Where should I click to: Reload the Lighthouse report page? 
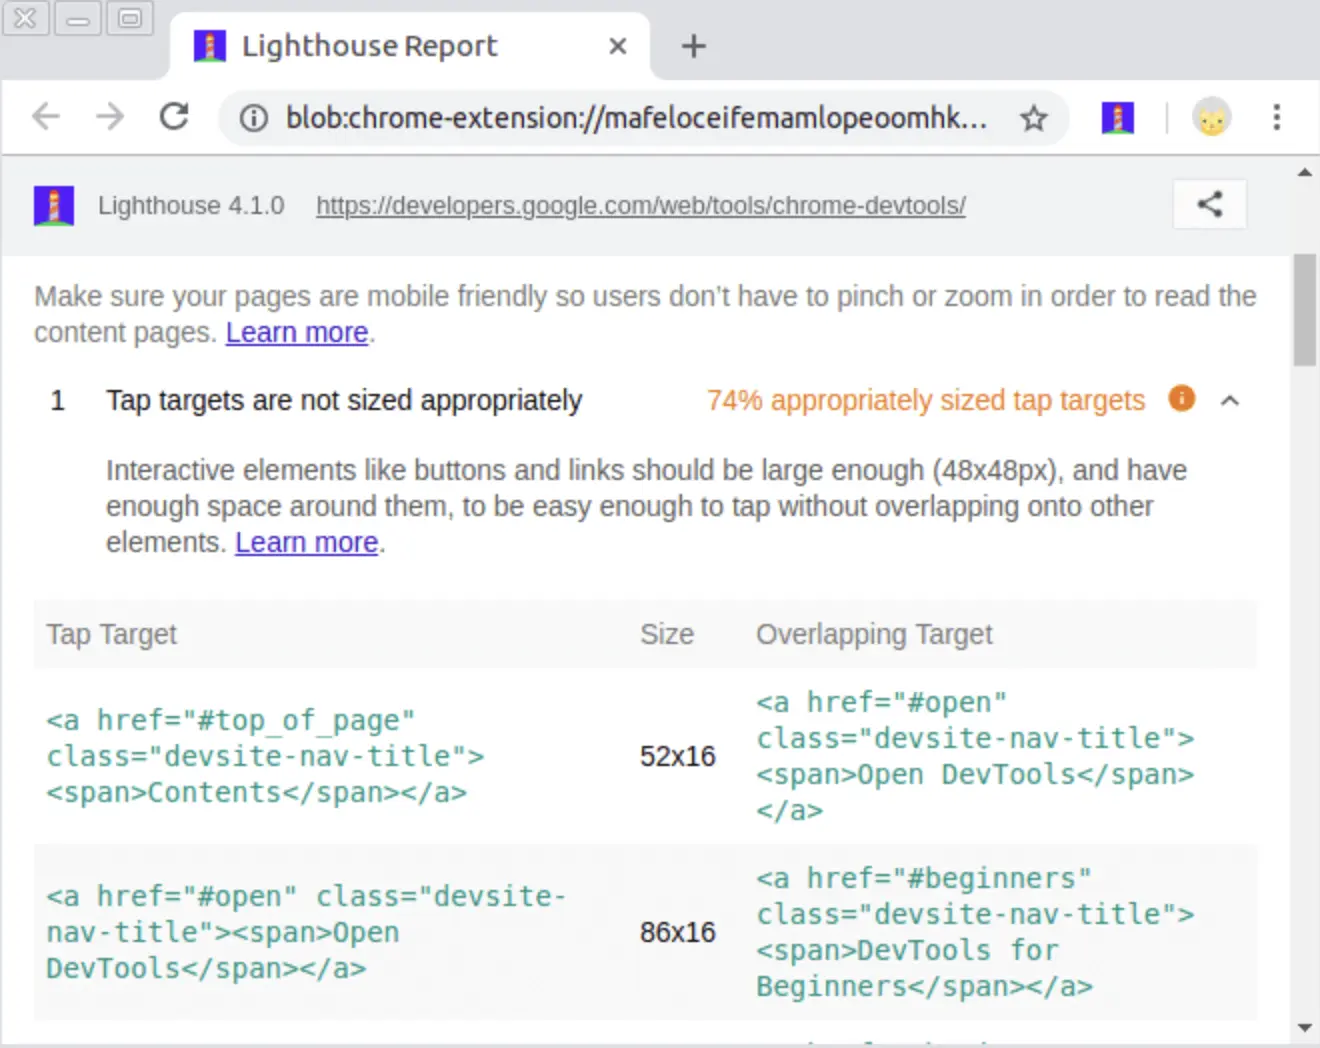point(174,117)
